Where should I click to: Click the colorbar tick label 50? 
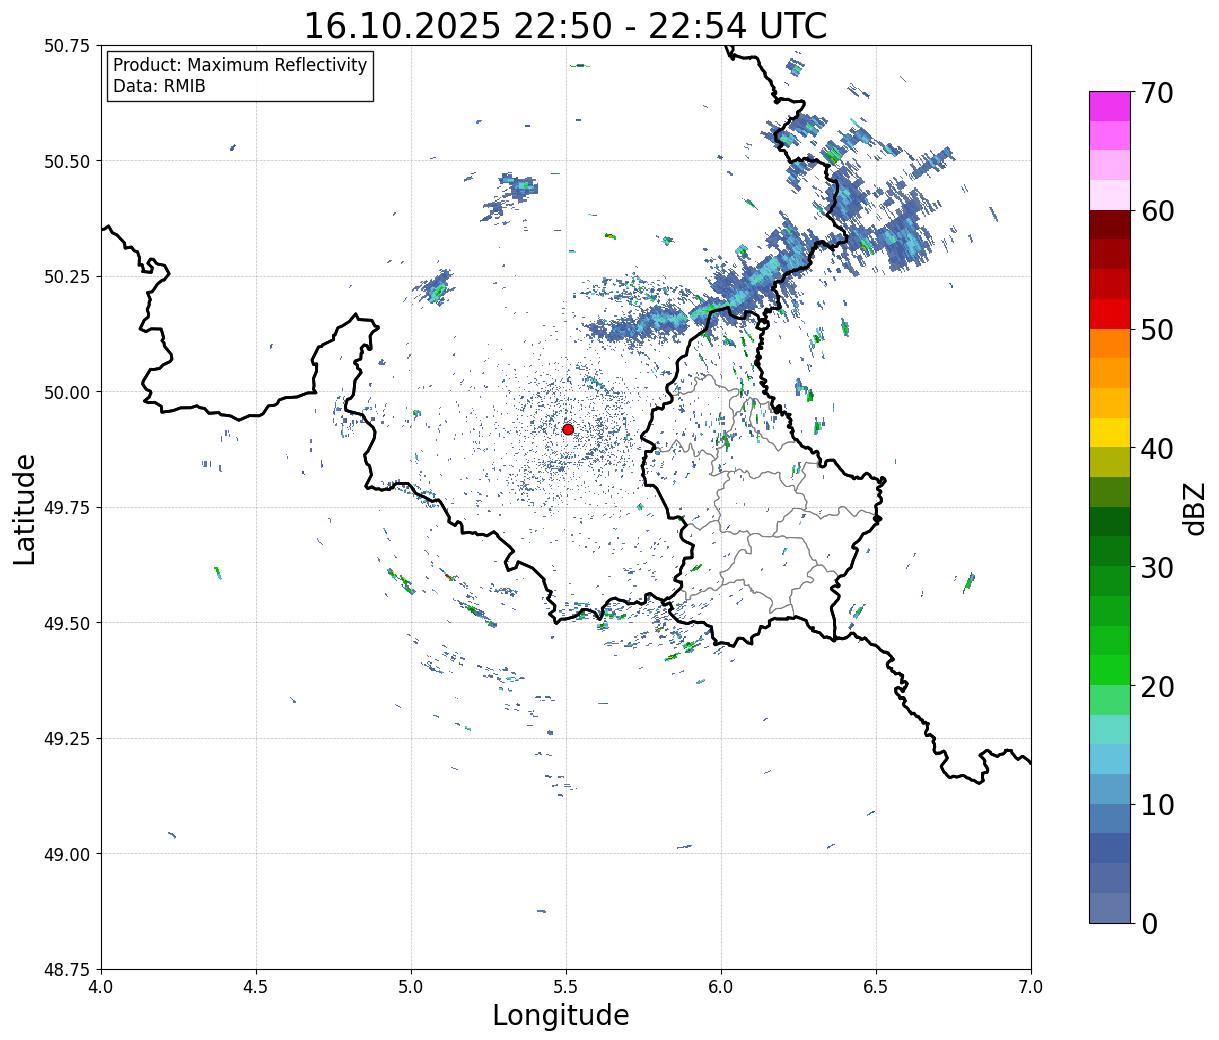tap(1157, 330)
